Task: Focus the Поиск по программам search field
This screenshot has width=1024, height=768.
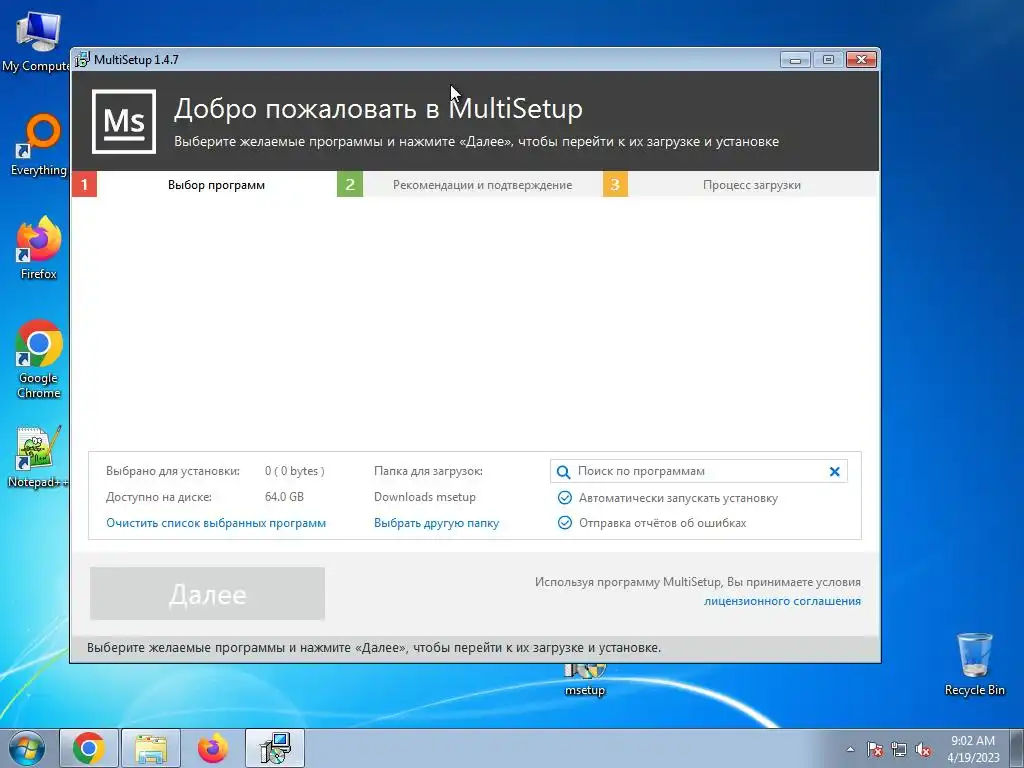Action: click(x=699, y=472)
